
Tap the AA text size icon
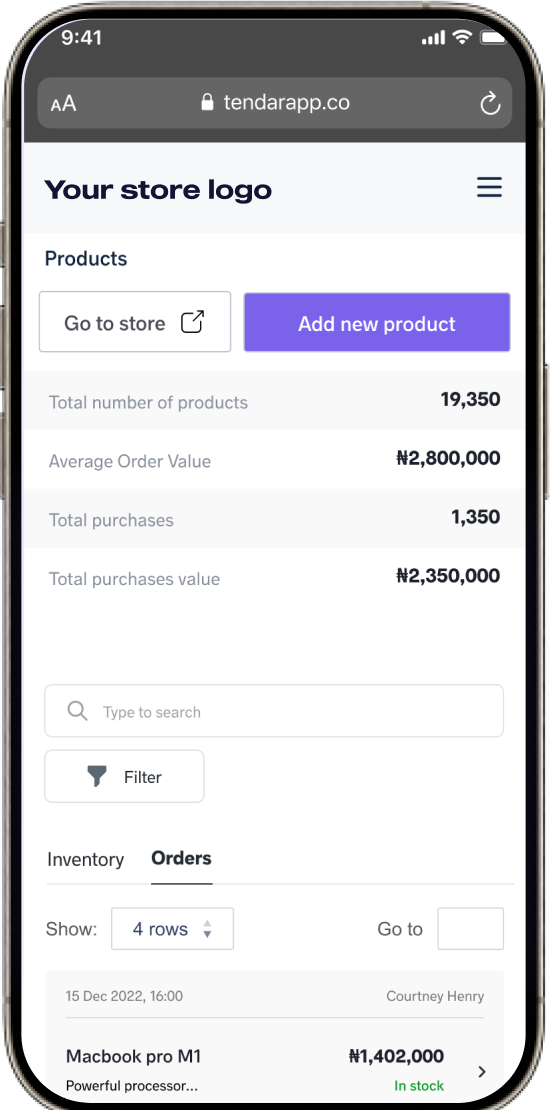click(64, 104)
